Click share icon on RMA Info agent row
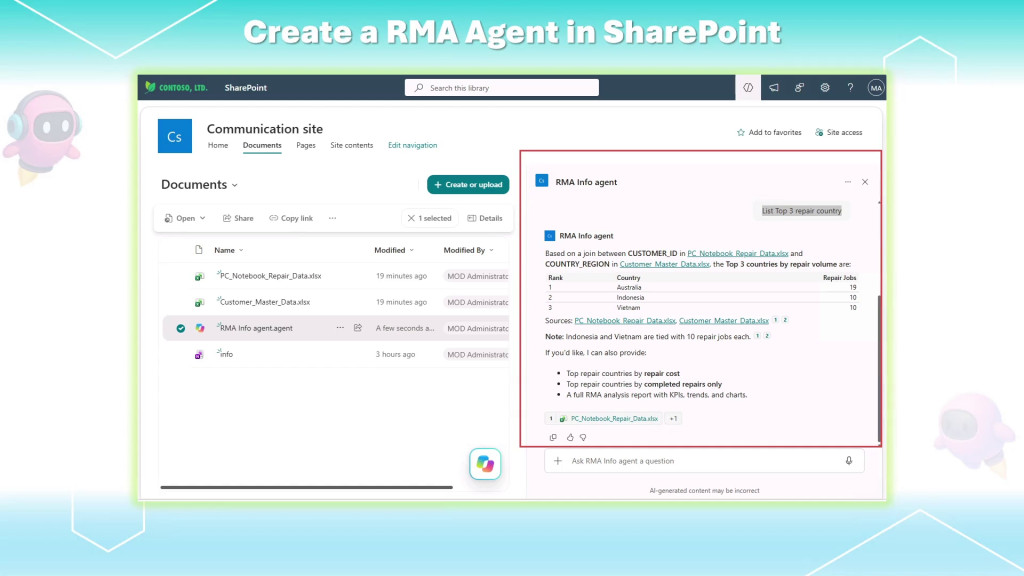Screen dimensions: 1024x576 tap(358, 328)
